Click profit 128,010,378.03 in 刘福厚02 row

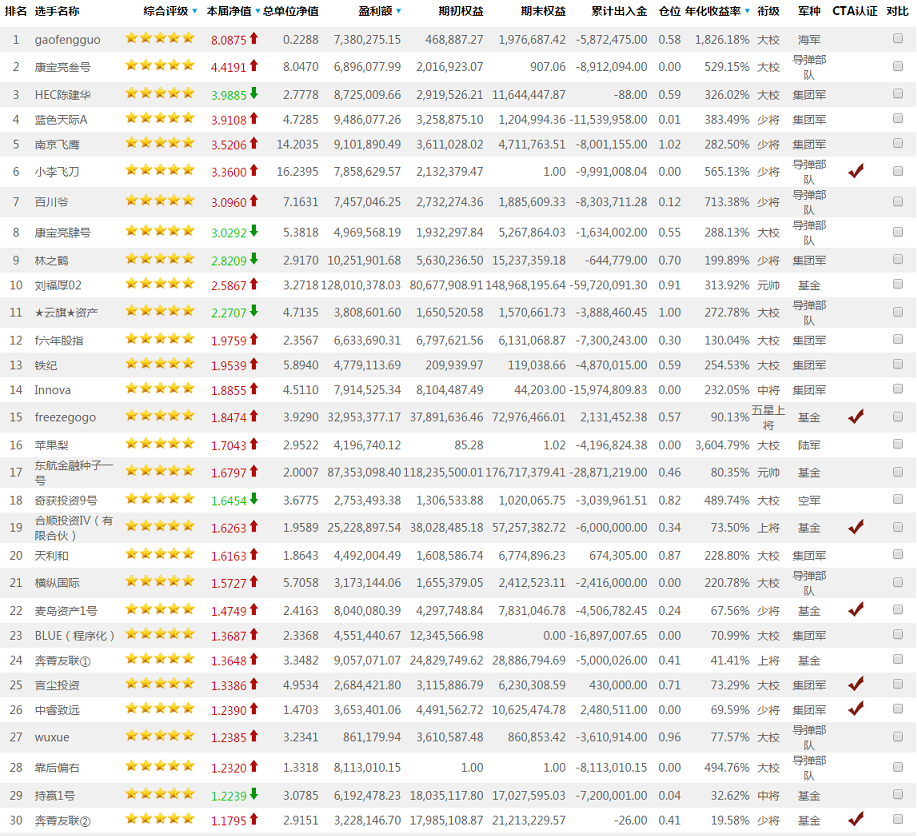point(361,285)
